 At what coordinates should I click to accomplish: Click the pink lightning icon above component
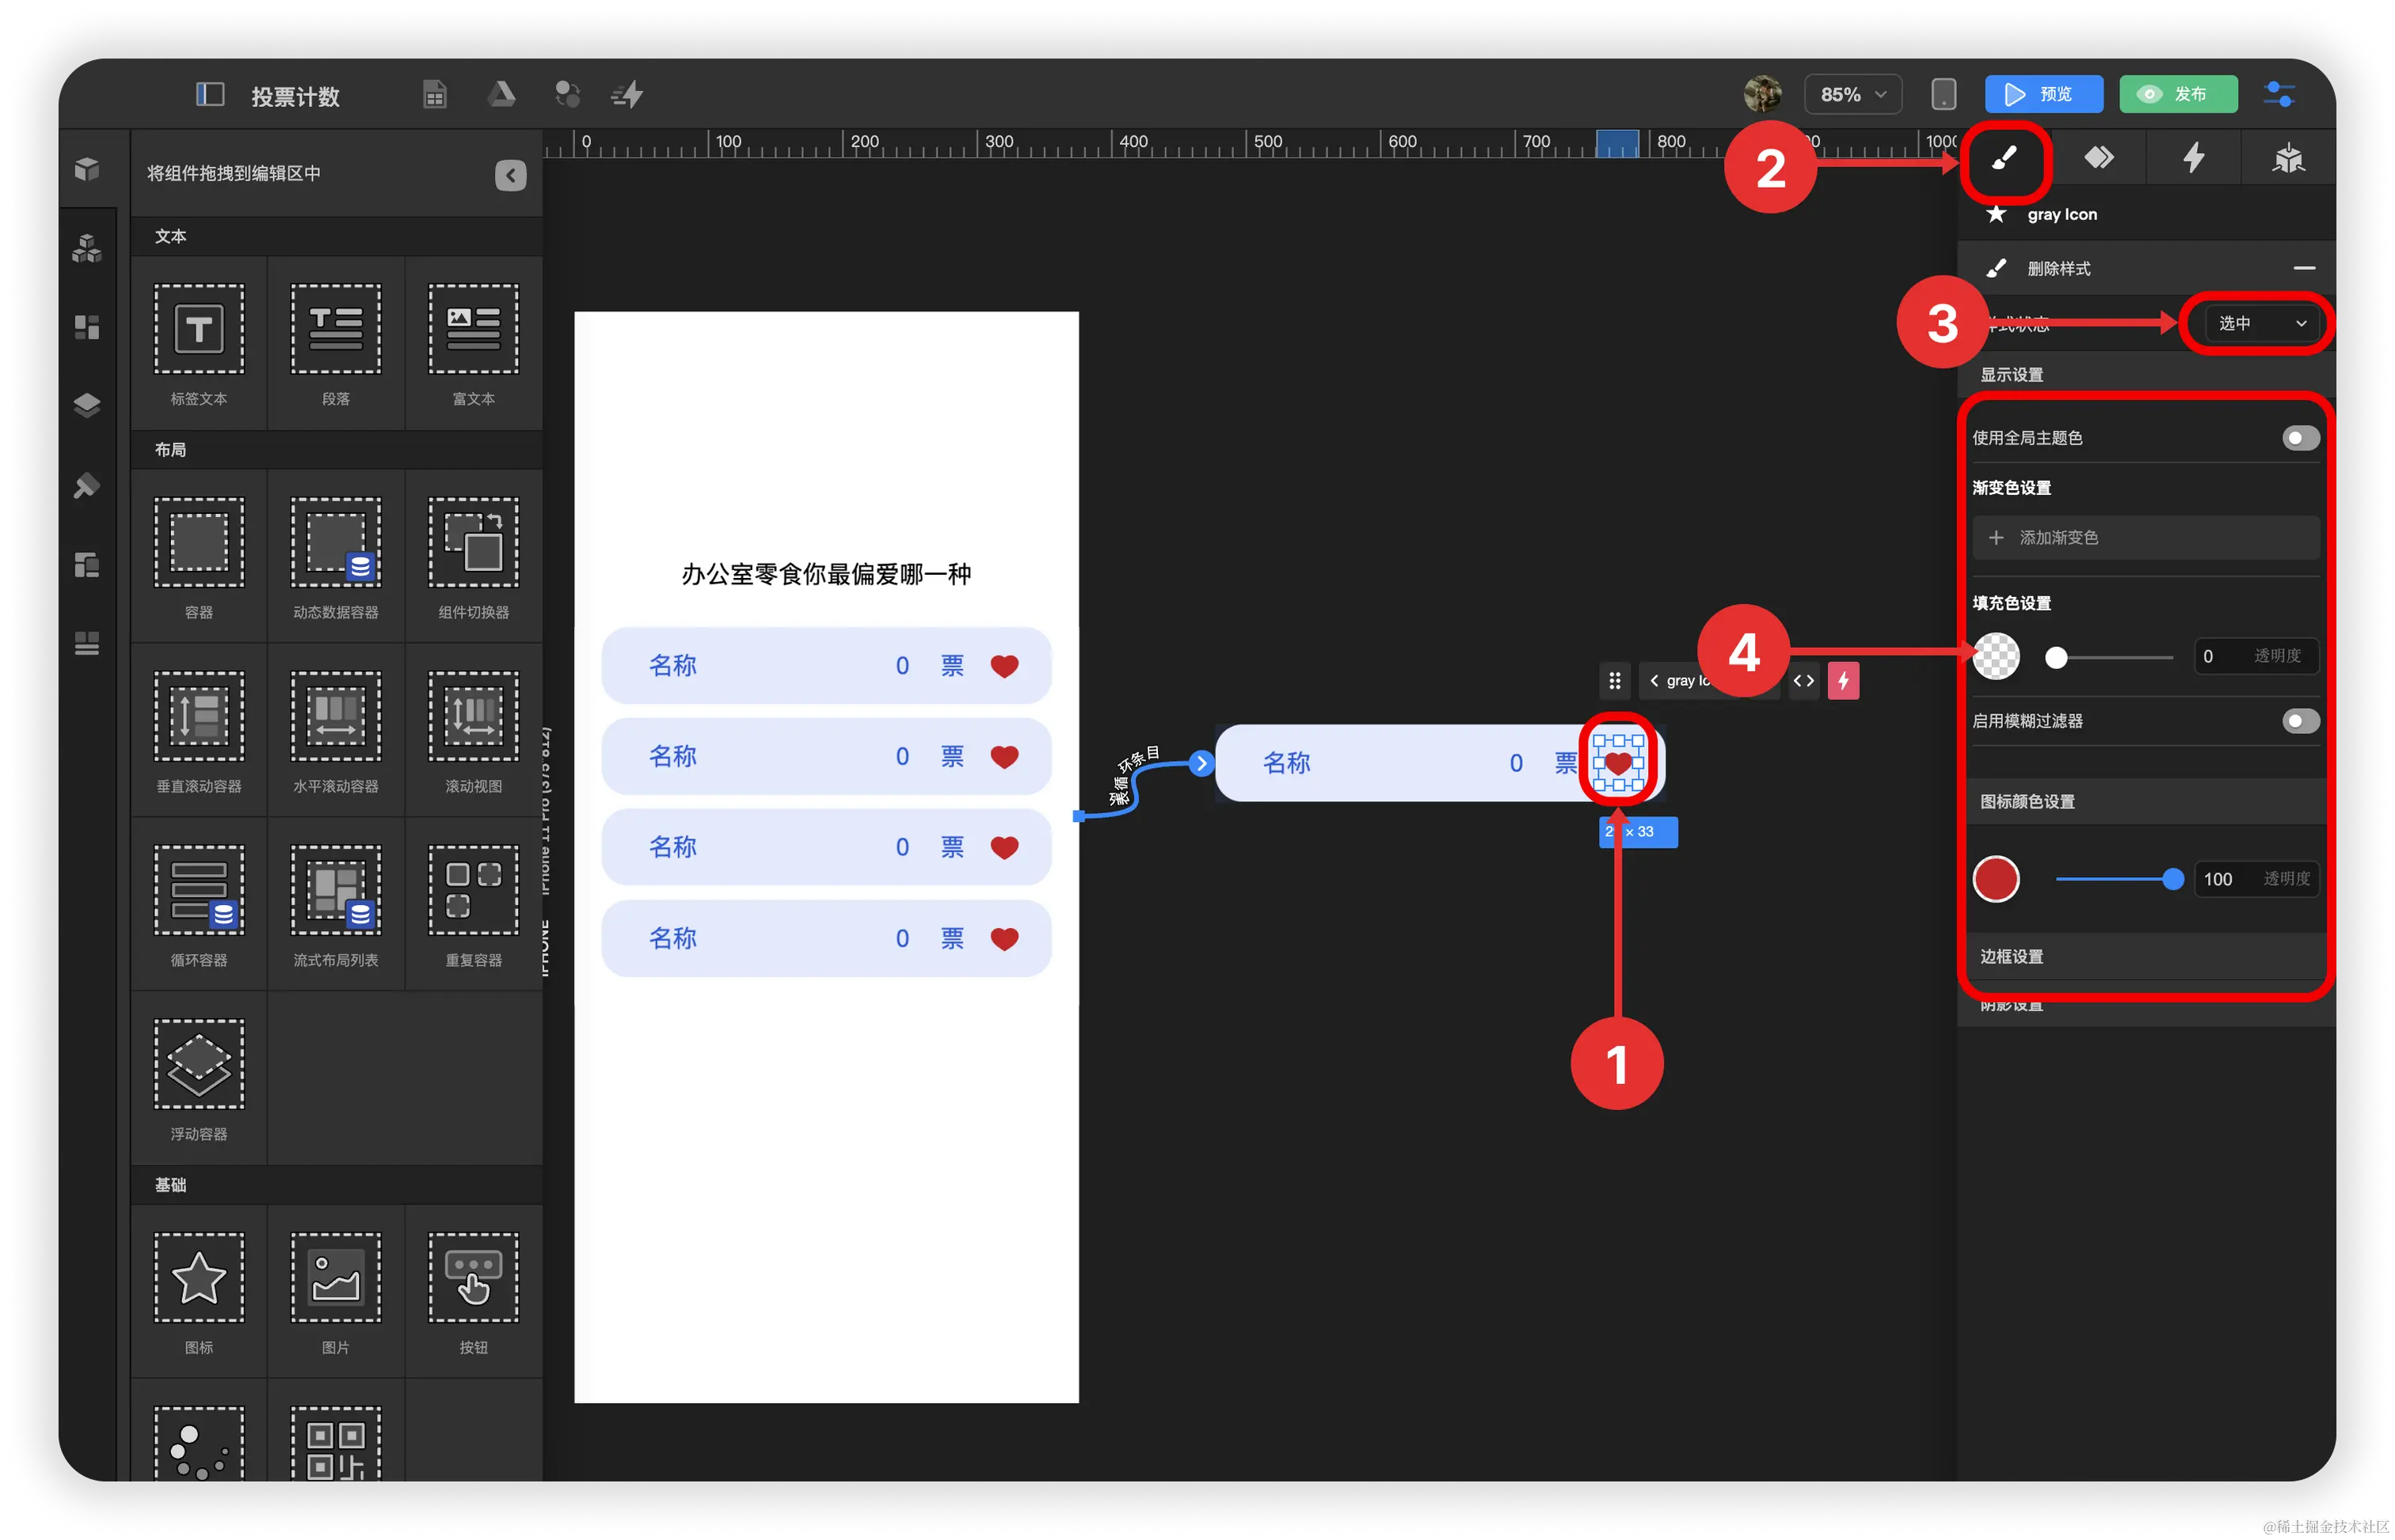[x=1843, y=681]
